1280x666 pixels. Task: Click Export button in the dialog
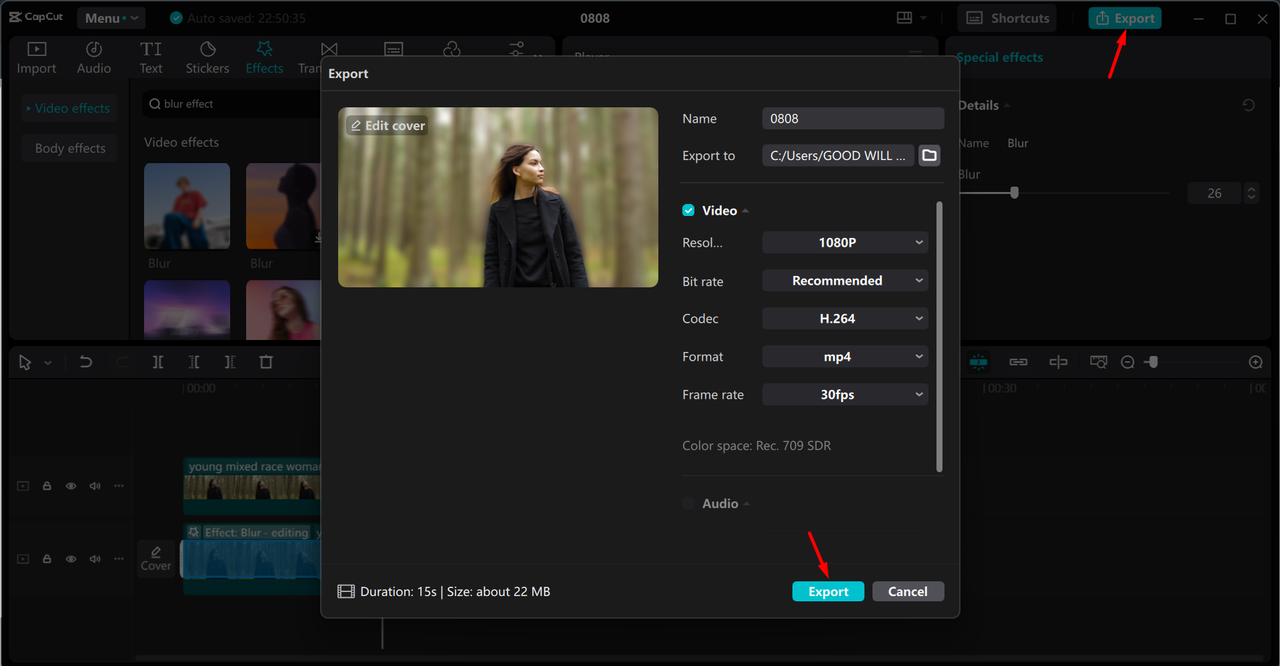pos(828,592)
